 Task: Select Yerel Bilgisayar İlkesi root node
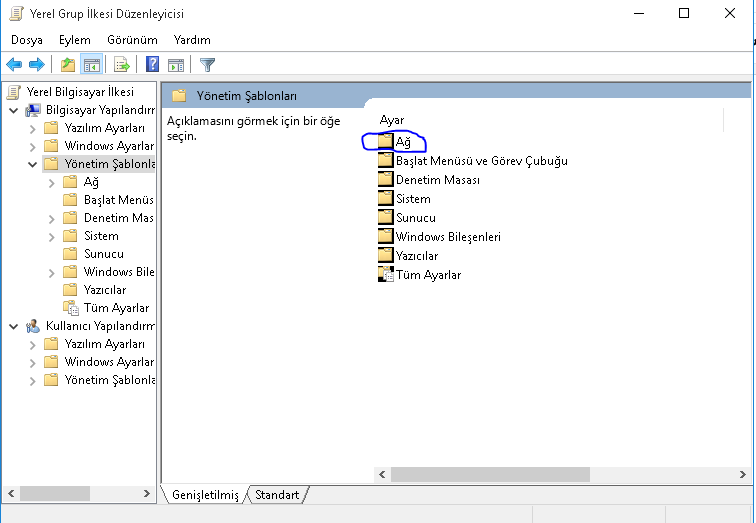click(x=80, y=92)
